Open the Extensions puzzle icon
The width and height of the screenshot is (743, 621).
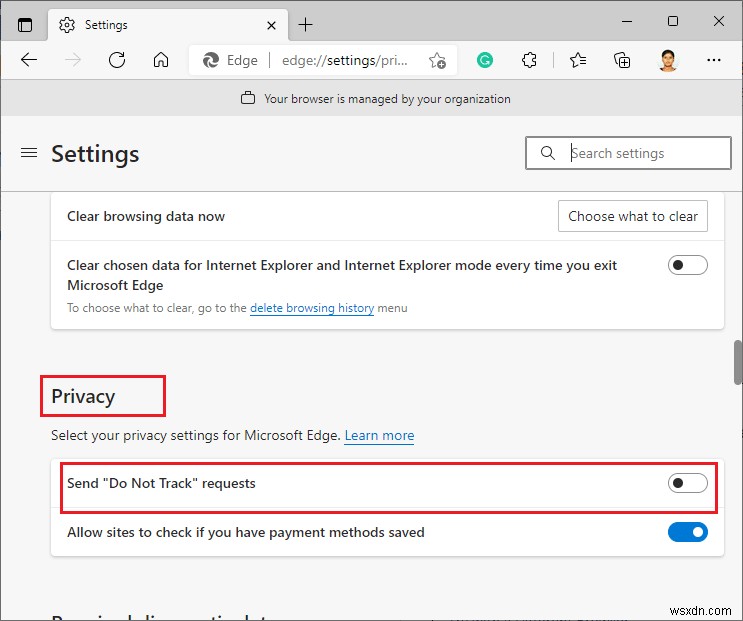tap(530, 60)
